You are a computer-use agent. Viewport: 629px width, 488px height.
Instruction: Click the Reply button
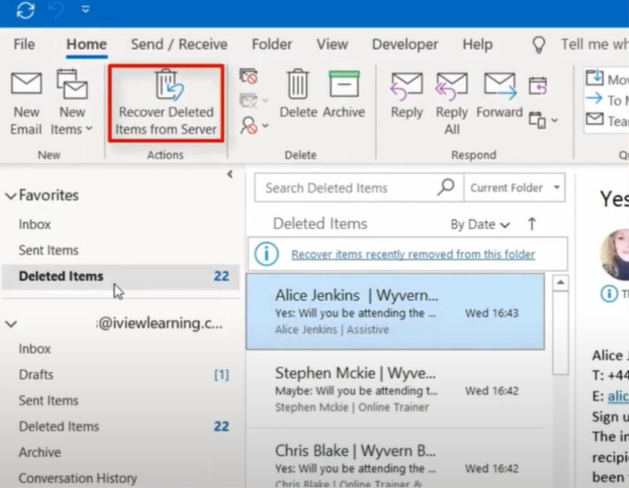pyautogui.click(x=407, y=96)
